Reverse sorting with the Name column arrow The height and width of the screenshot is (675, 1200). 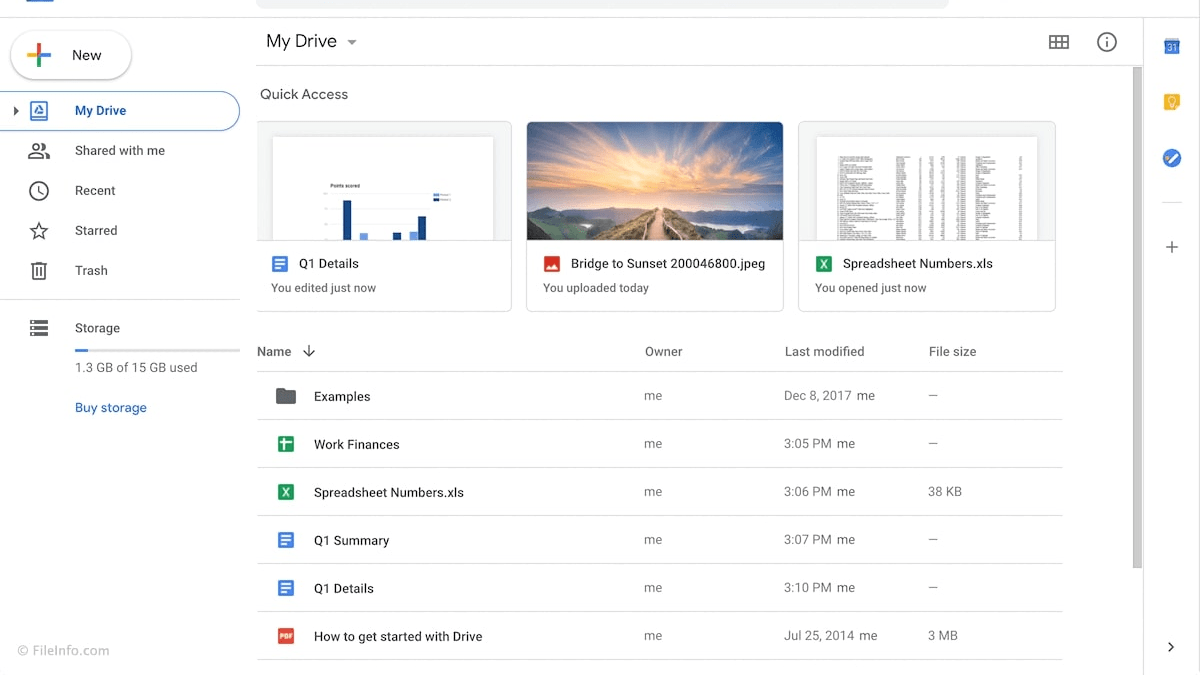308,351
